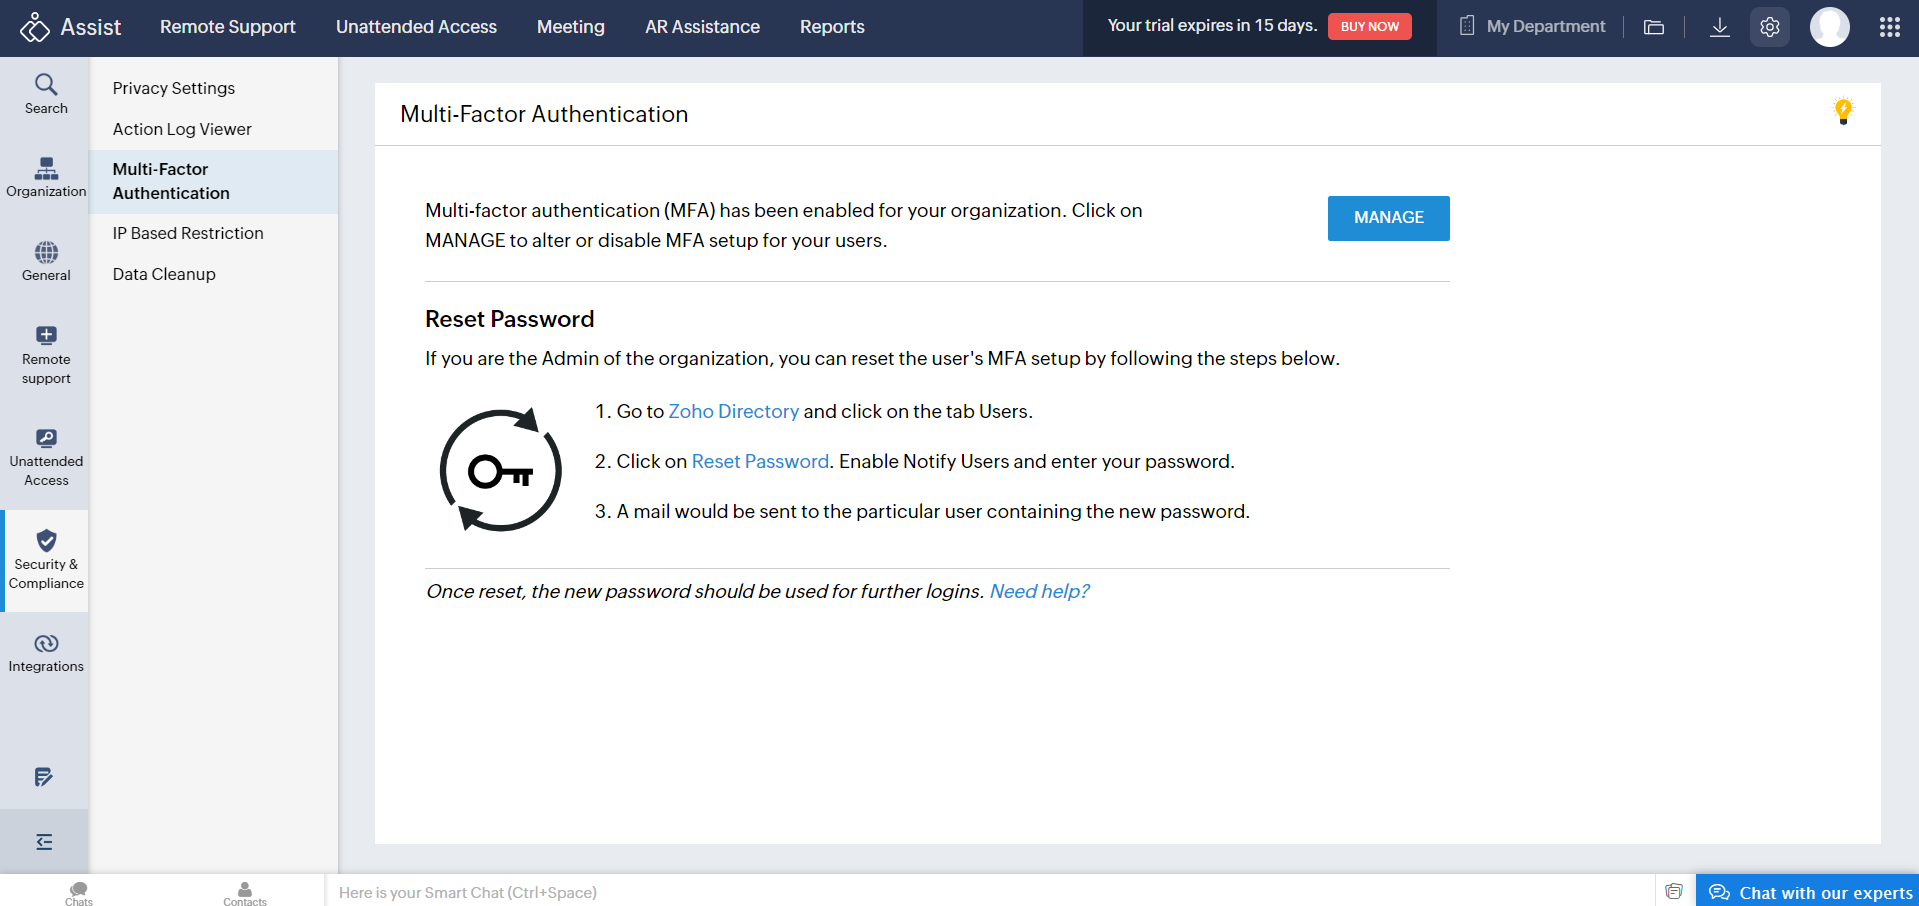
Task: Open the apps grid launcher
Action: [1889, 27]
